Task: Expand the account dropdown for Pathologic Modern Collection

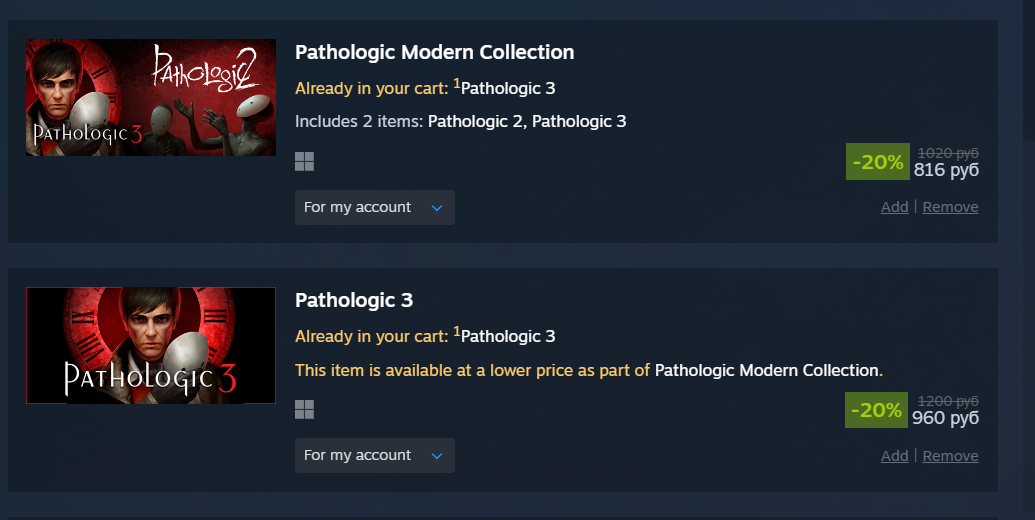Action: 374,208
